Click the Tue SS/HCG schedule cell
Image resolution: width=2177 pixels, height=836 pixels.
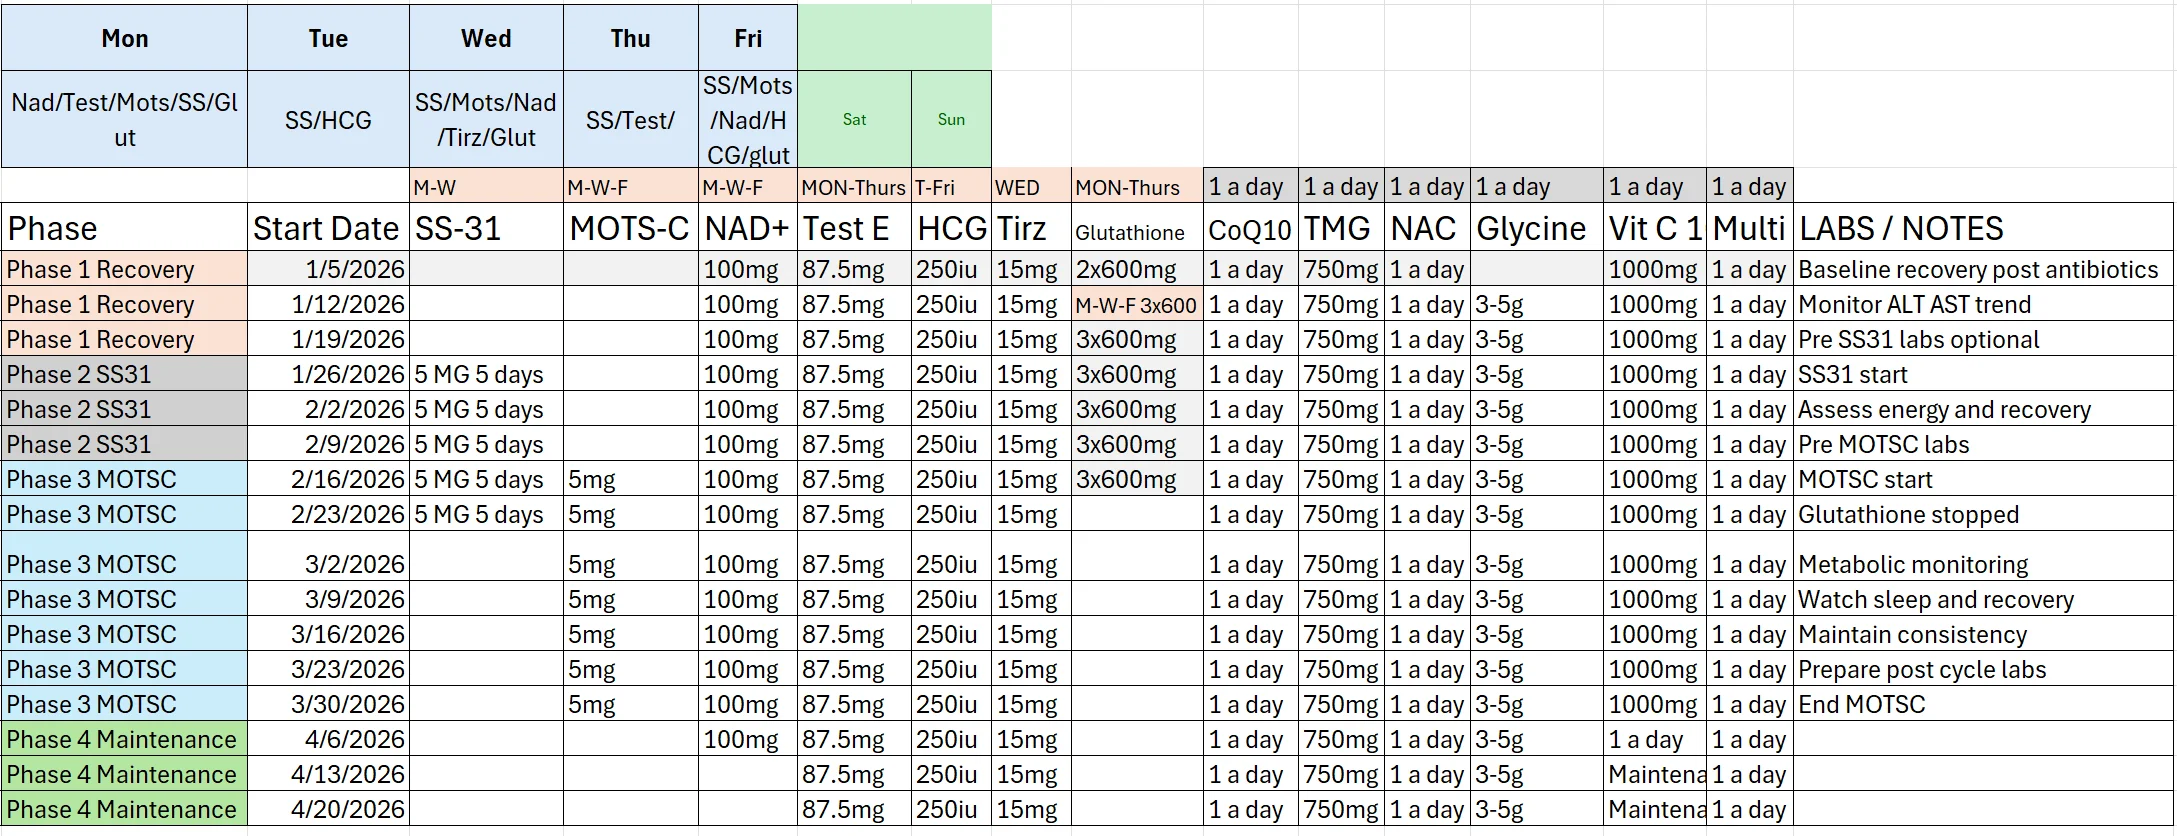pyautogui.click(x=328, y=119)
